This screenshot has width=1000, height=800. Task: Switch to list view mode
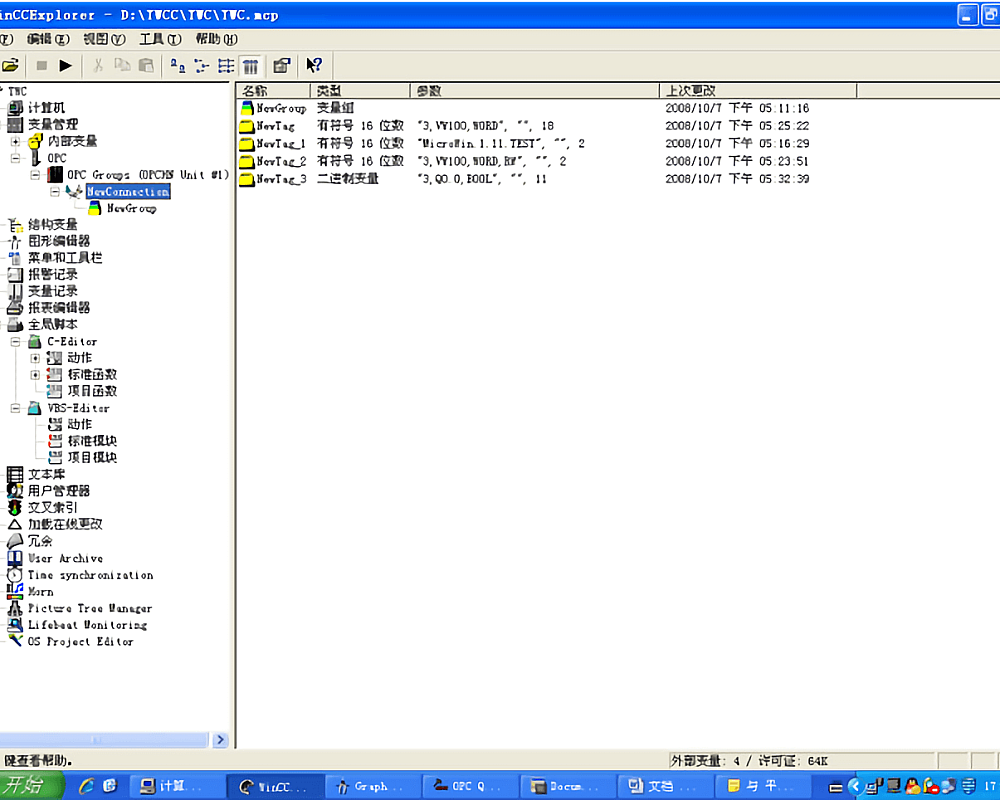(226, 66)
